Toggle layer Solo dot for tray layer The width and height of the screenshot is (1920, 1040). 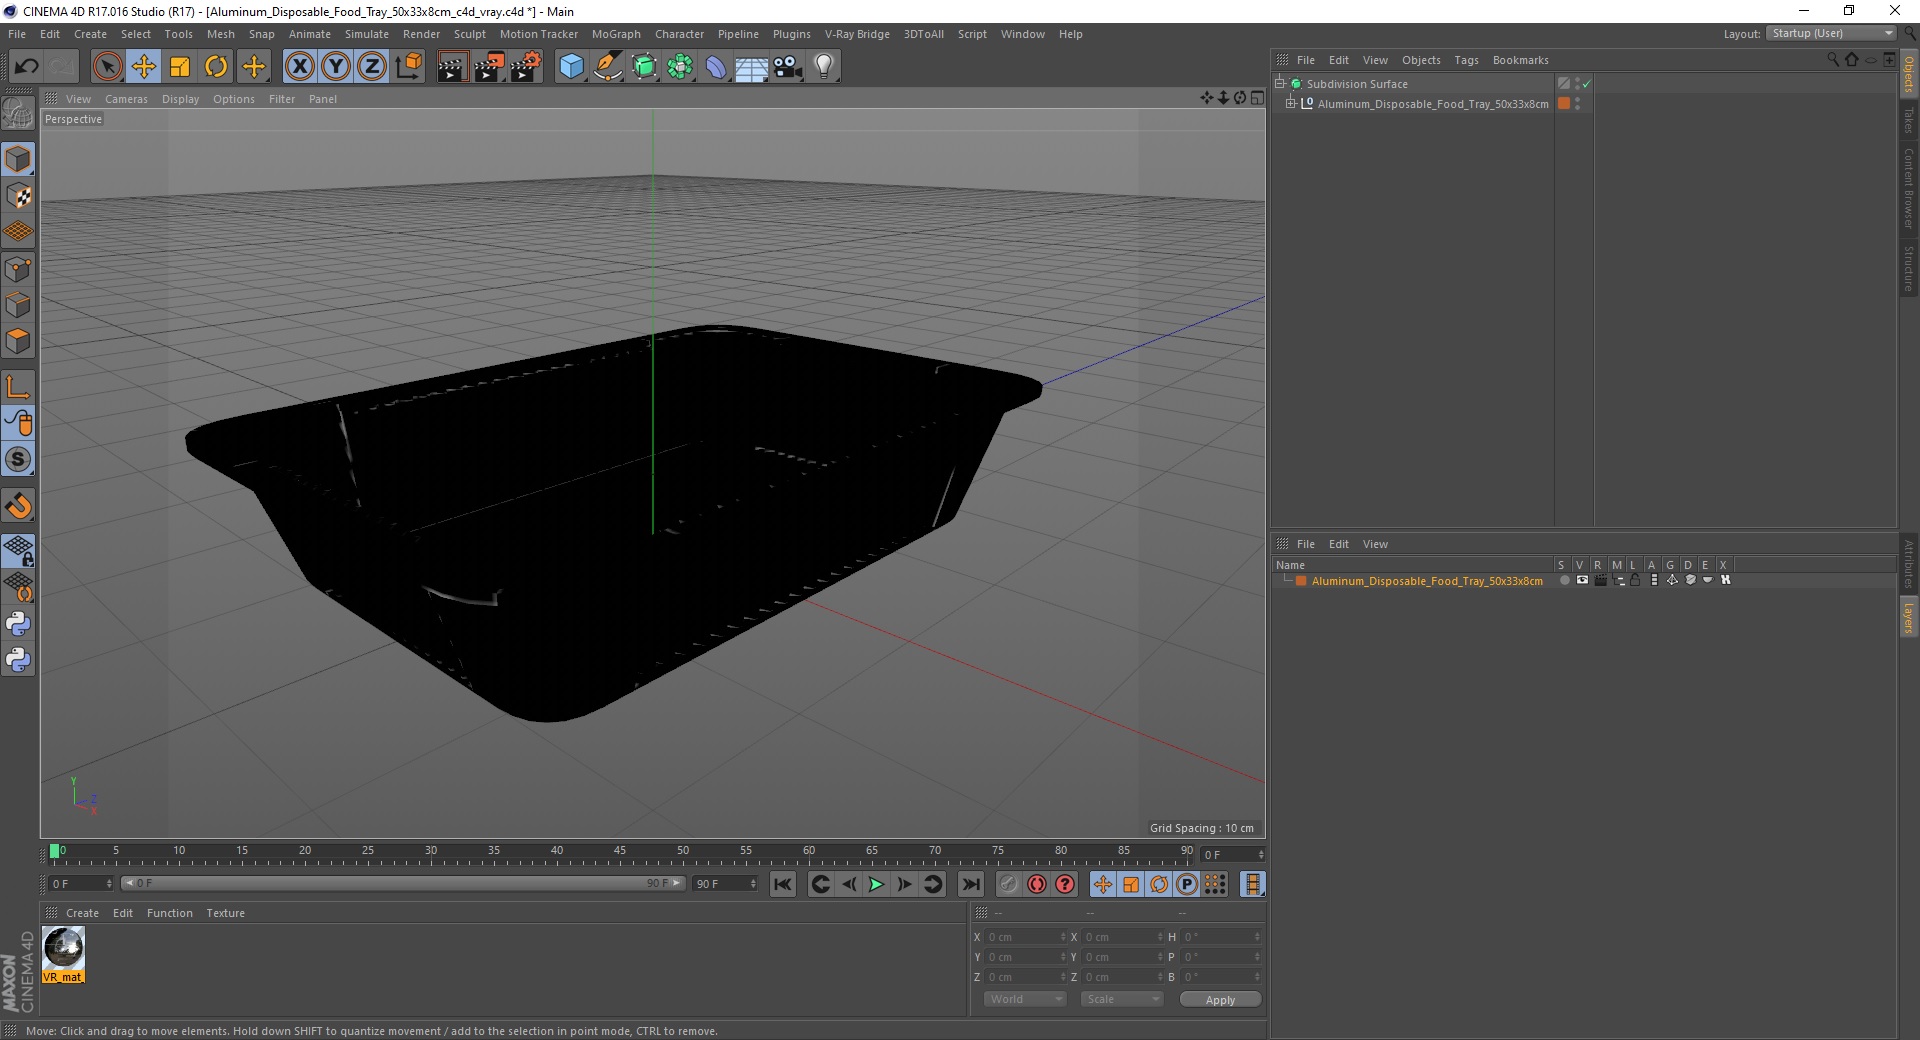point(1564,580)
